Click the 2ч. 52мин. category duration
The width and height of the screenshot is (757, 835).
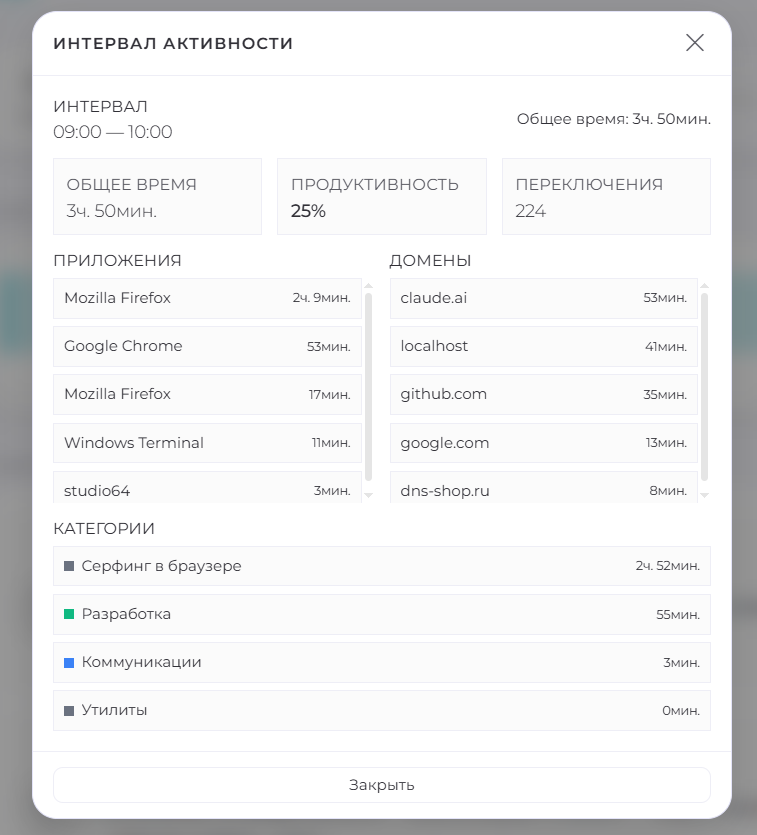click(668, 566)
